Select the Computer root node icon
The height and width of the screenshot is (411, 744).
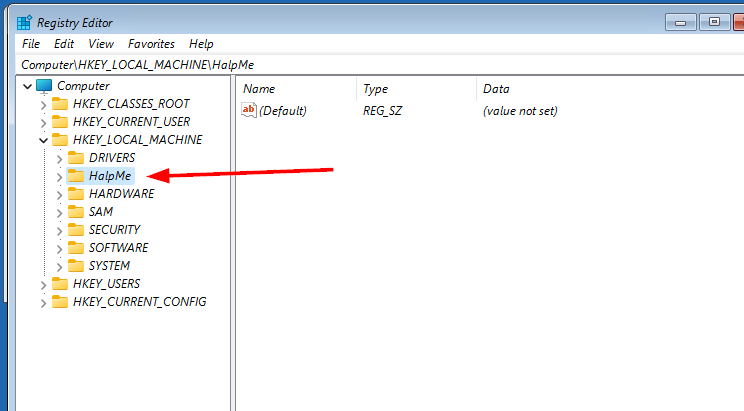click(x=43, y=86)
